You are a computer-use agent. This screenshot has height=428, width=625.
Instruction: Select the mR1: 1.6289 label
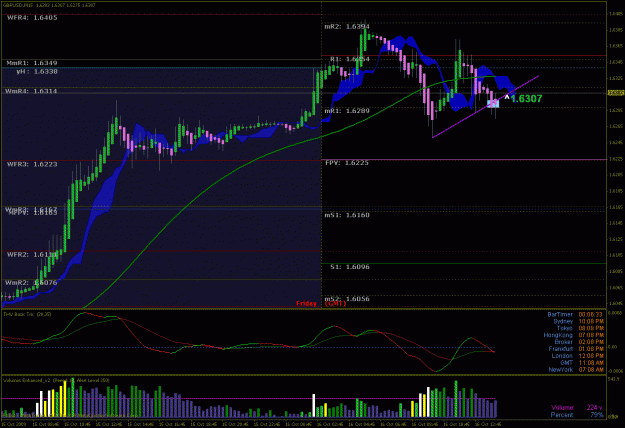coord(347,110)
